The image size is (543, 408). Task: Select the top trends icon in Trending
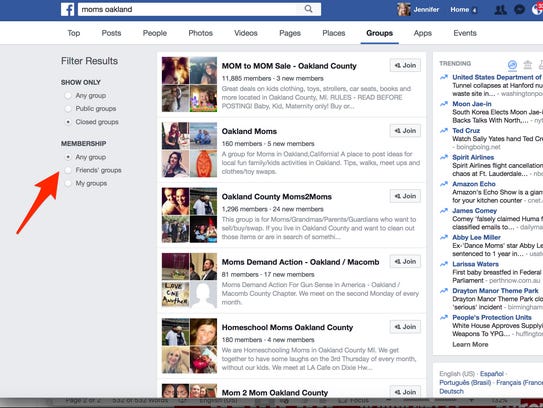click(x=512, y=64)
